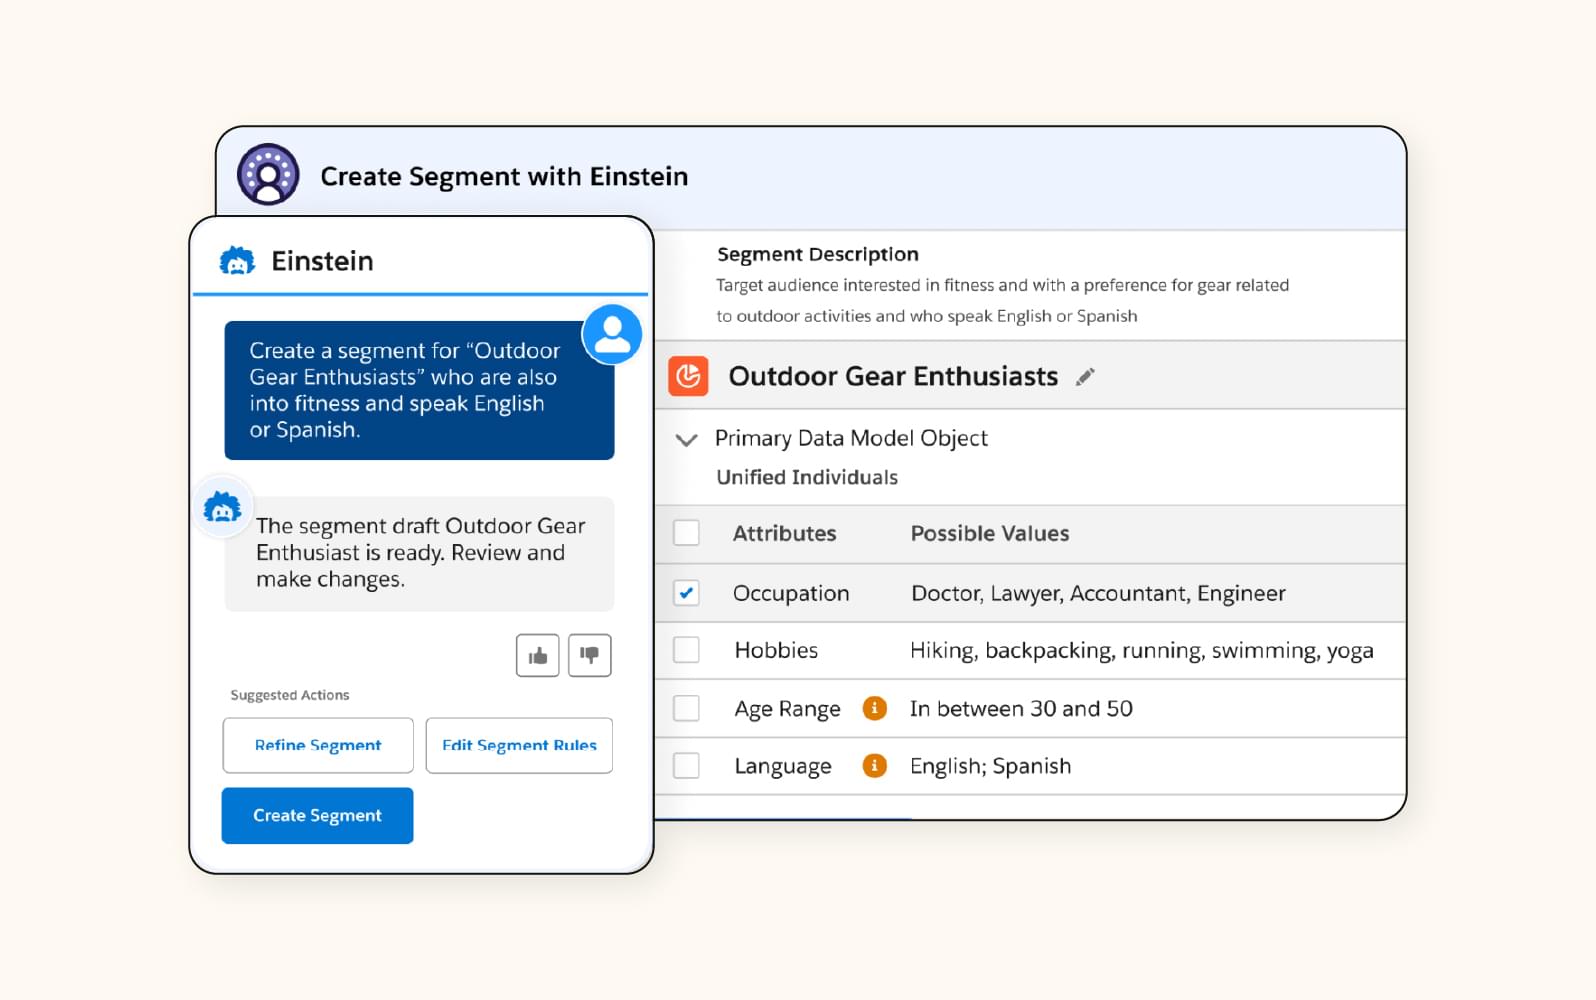Click the Einstein reply about segment draft
1596x1000 pixels.
coord(419,553)
